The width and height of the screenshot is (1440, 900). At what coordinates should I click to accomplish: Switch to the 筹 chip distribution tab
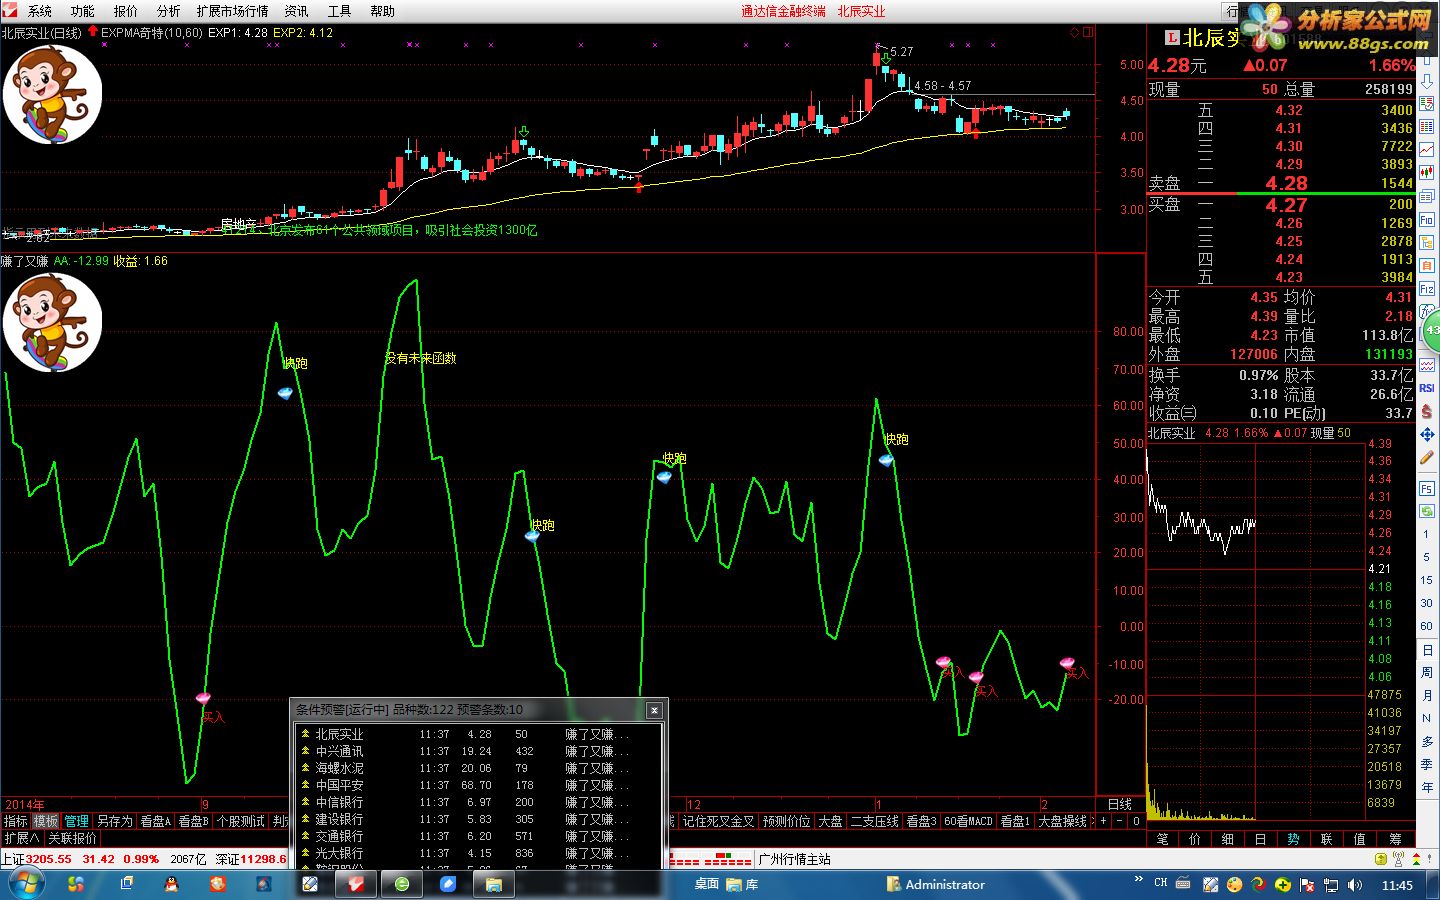coord(1395,839)
